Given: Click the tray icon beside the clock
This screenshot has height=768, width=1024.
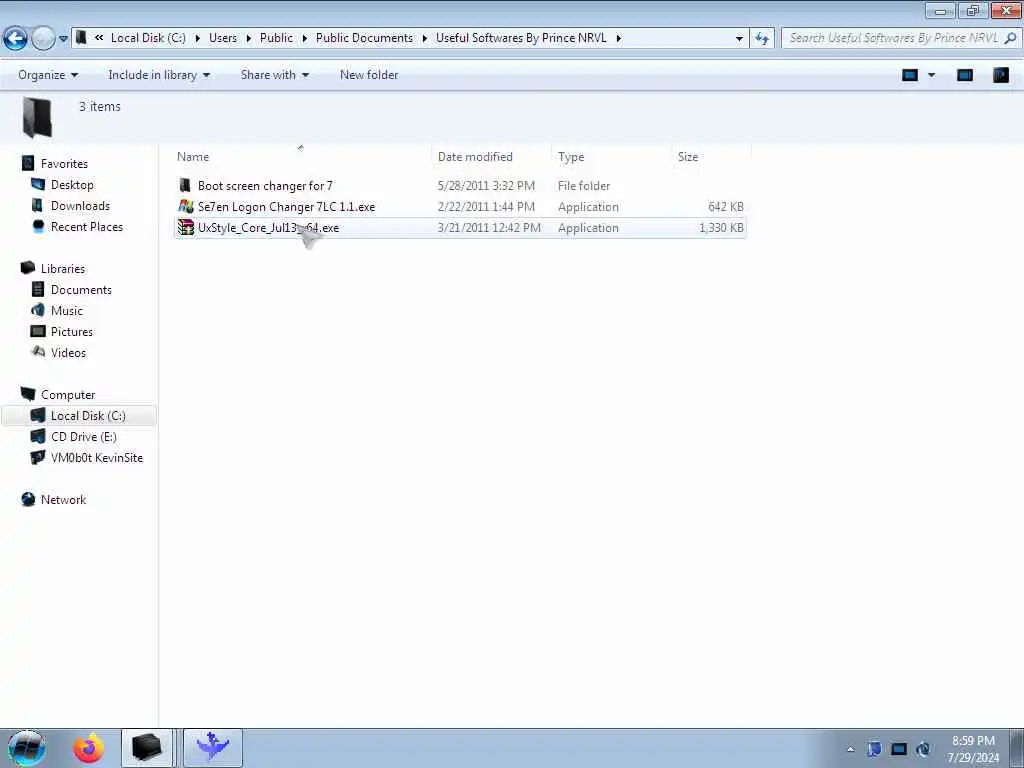Looking at the screenshot, I should tap(923, 749).
